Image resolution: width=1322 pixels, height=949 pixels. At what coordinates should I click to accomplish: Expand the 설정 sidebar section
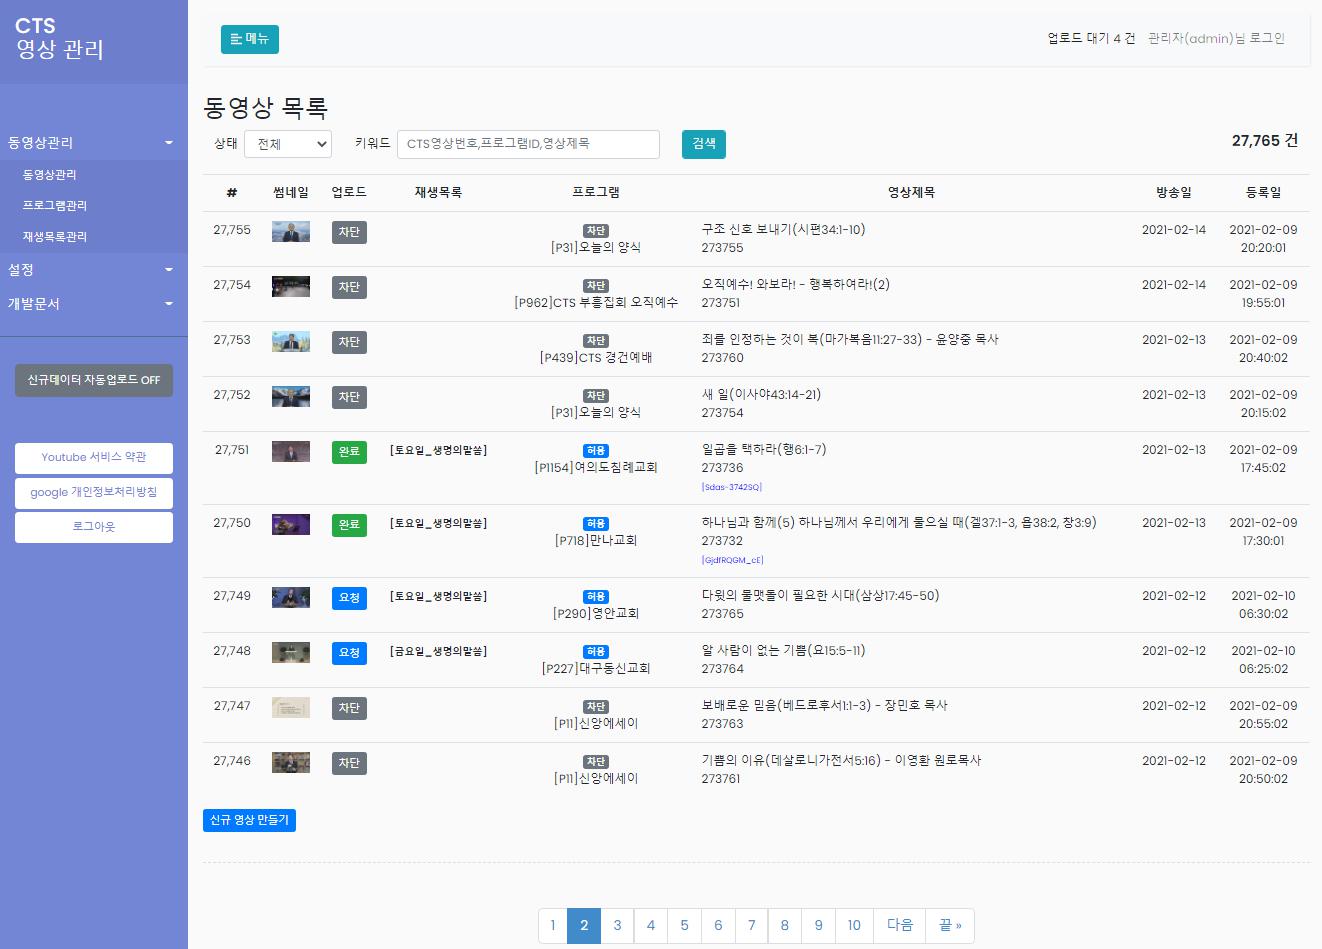pos(93,270)
